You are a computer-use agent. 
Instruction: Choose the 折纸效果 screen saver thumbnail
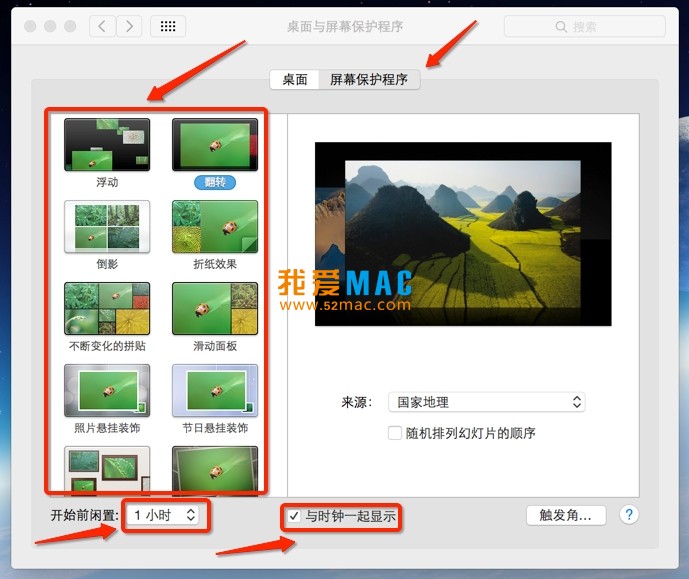(215, 227)
